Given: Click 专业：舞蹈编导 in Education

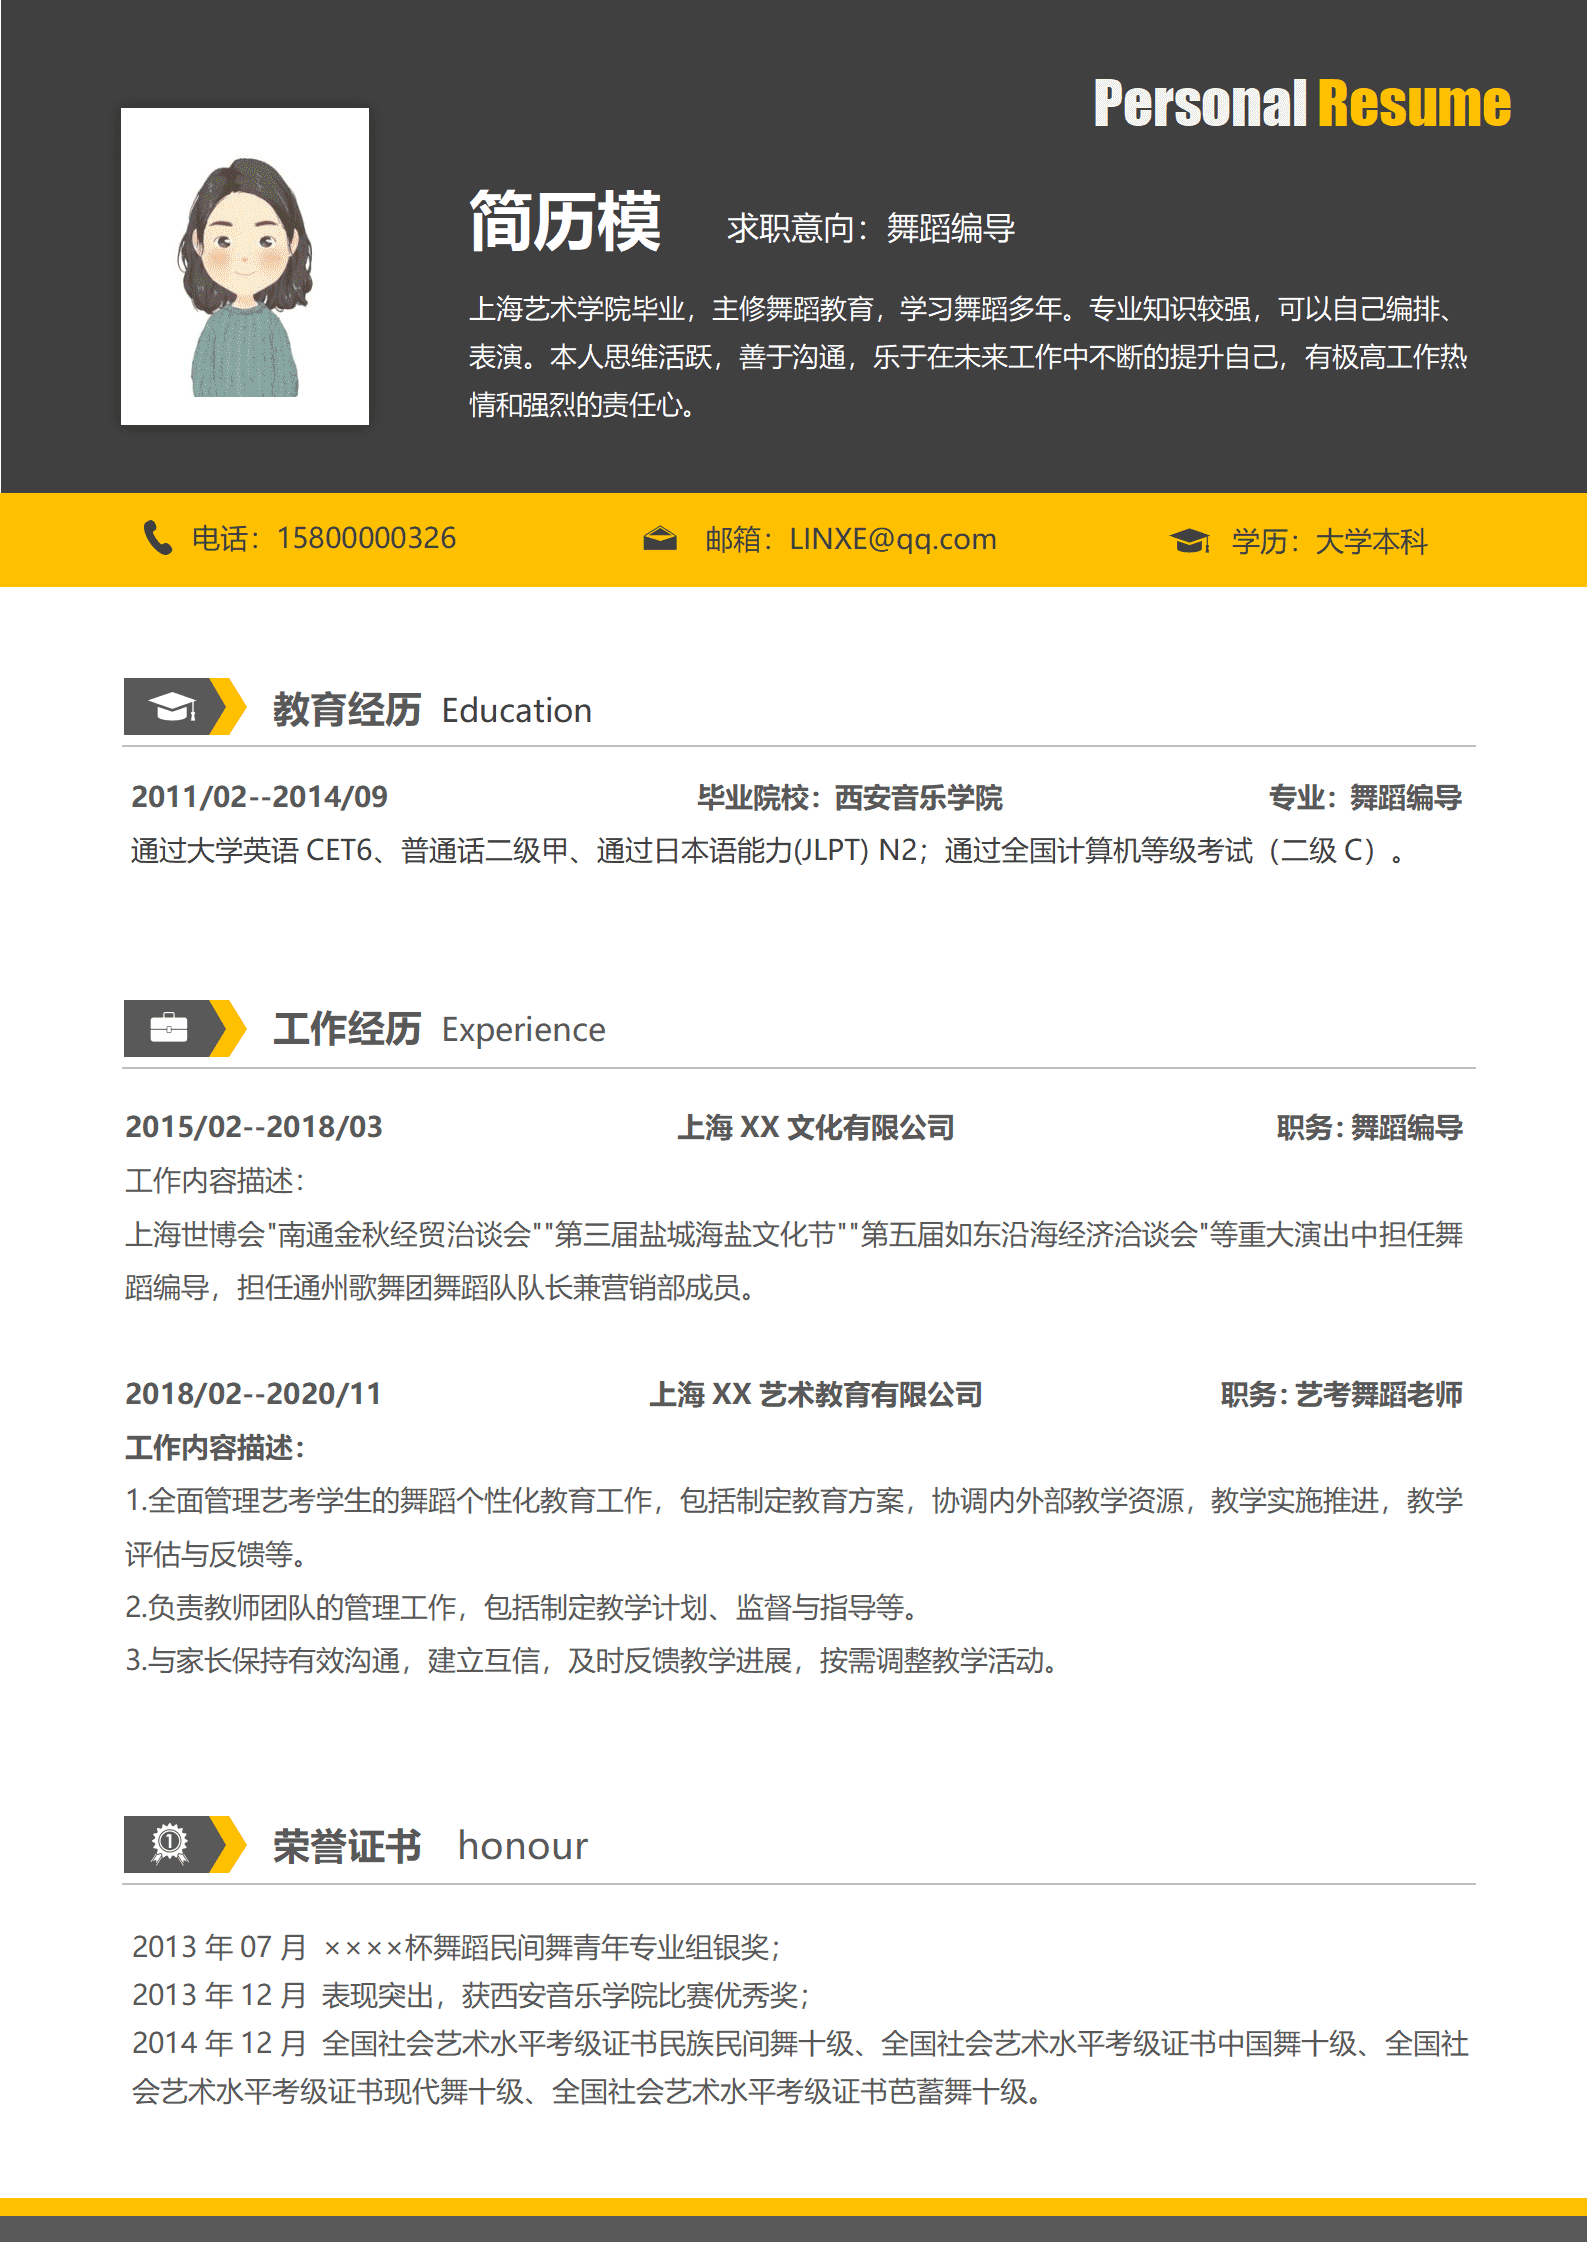Looking at the screenshot, I should point(1365,797).
